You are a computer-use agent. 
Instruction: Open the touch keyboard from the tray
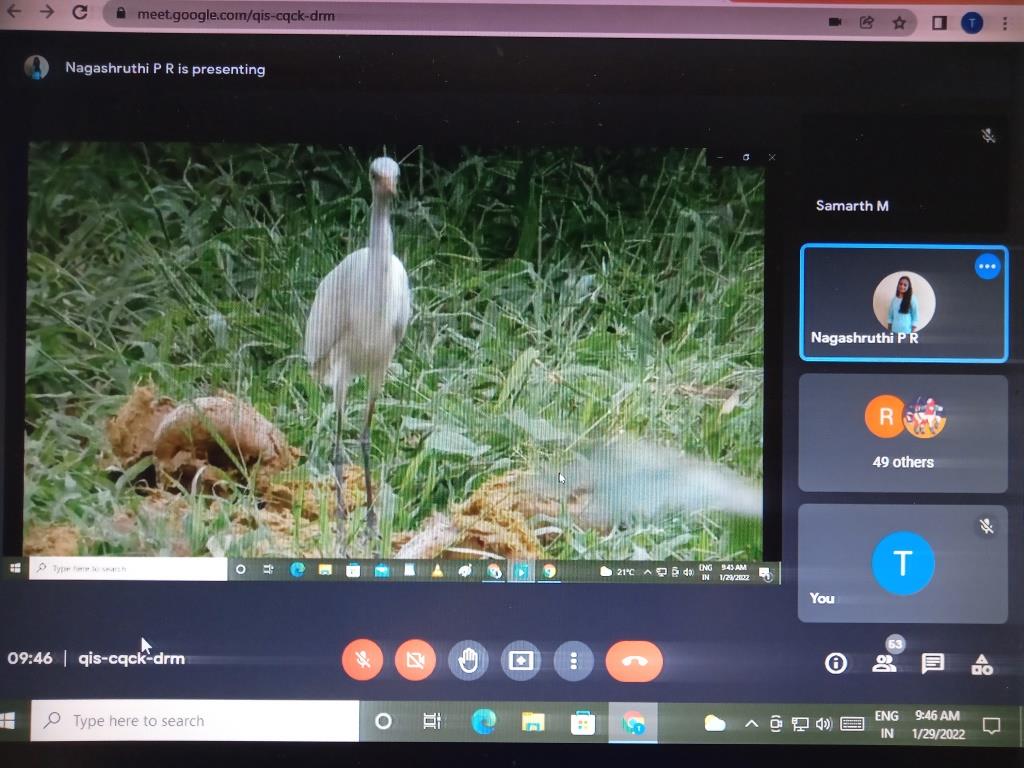[x=852, y=724]
